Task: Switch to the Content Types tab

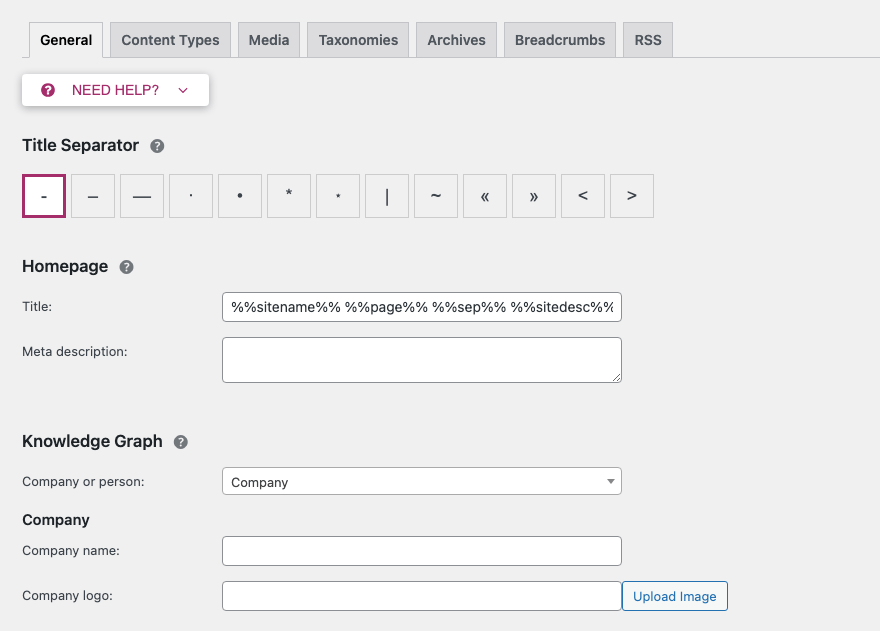Action: tap(170, 40)
